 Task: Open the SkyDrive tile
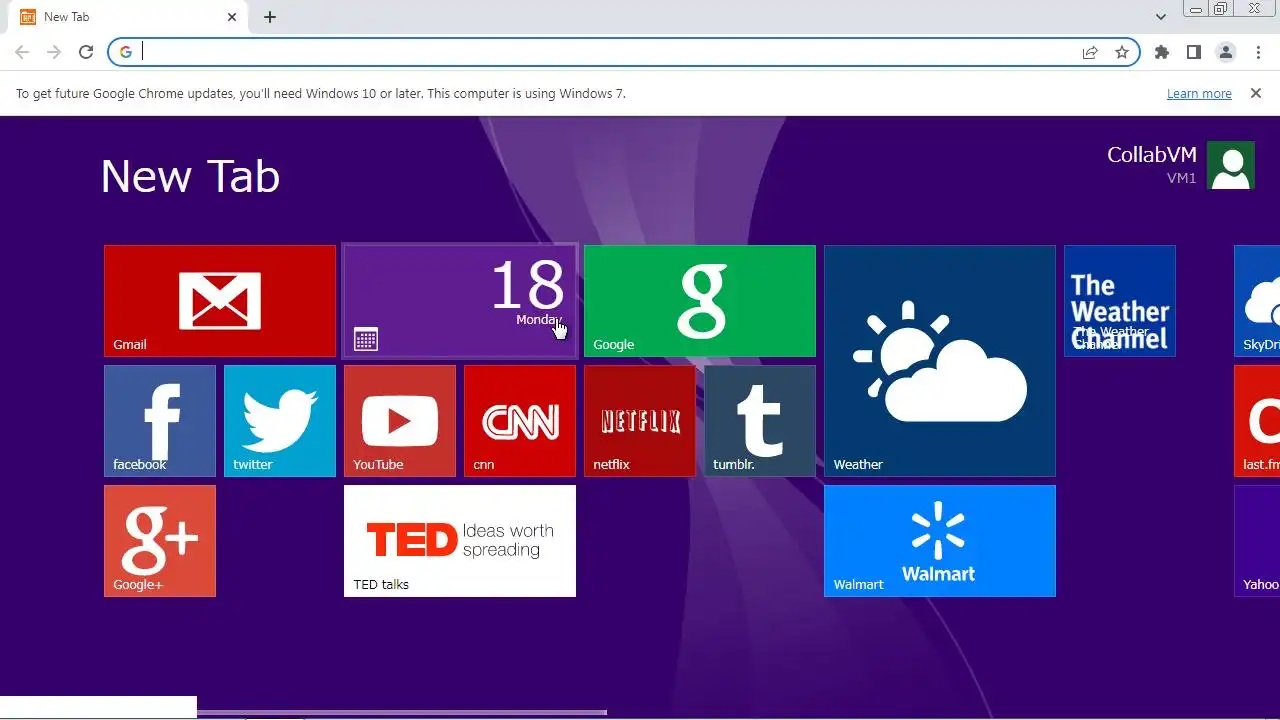[x=1257, y=301]
